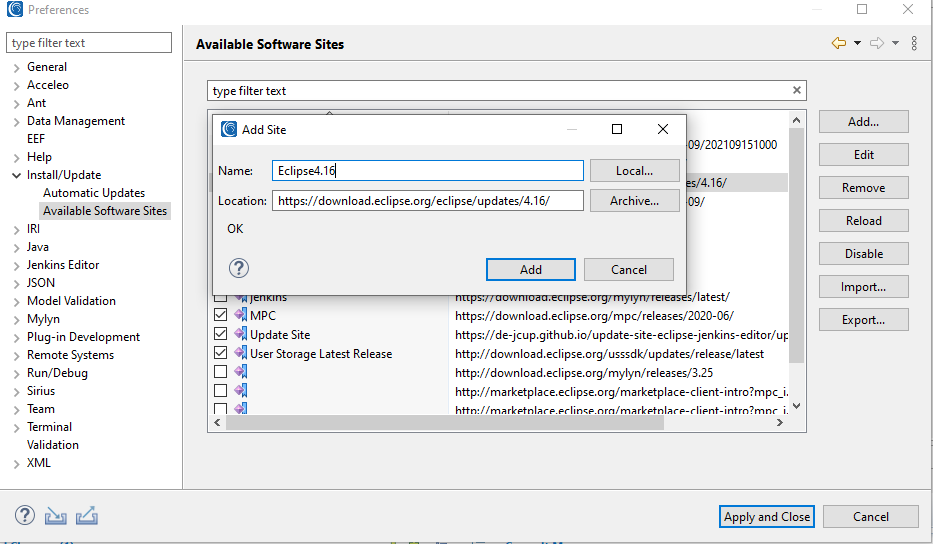Viewport: 933px width, 544px height.
Task: Click the Remove site button
Action: coord(863,187)
